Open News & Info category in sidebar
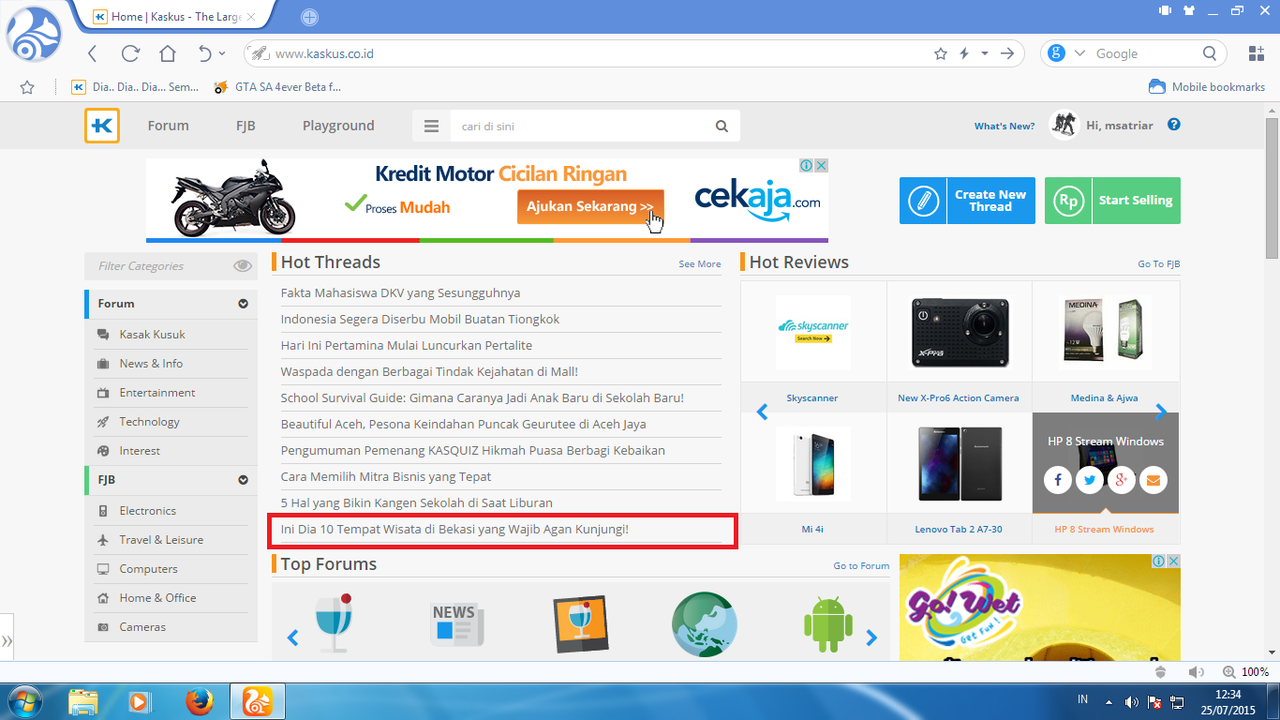1280x720 pixels. pyautogui.click(x=151, y=364)
